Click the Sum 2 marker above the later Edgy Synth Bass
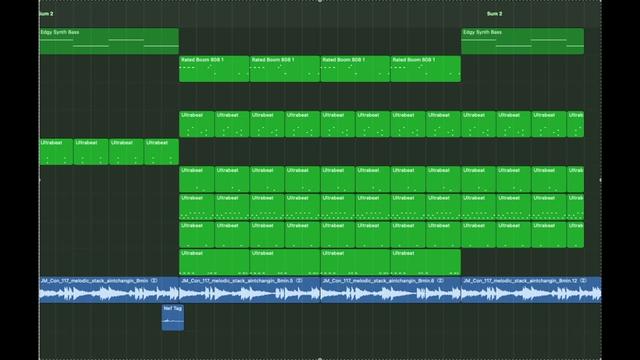The image size is (640, 360). click(494, 13)
